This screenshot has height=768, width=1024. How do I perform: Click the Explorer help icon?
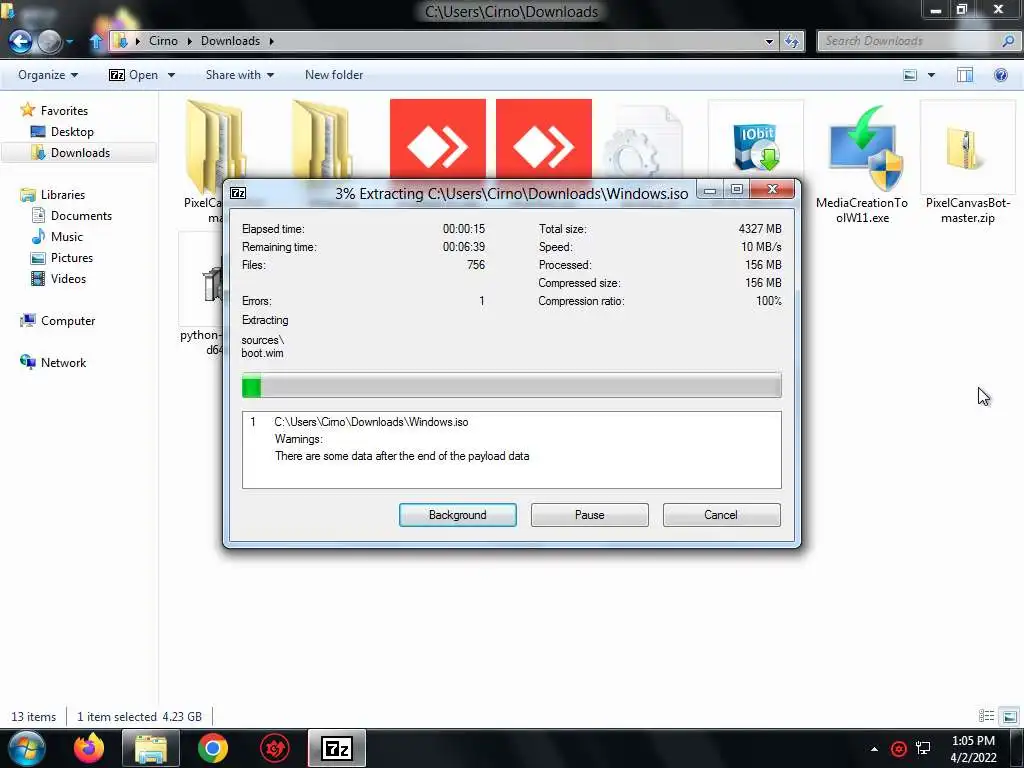[1000, 75]
